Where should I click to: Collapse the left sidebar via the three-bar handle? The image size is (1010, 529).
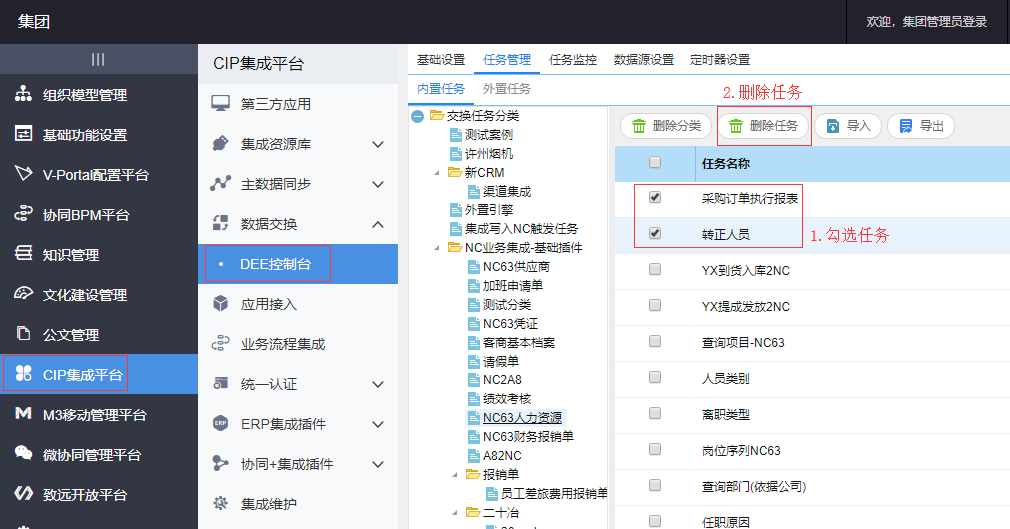click(x=98, y=59)
